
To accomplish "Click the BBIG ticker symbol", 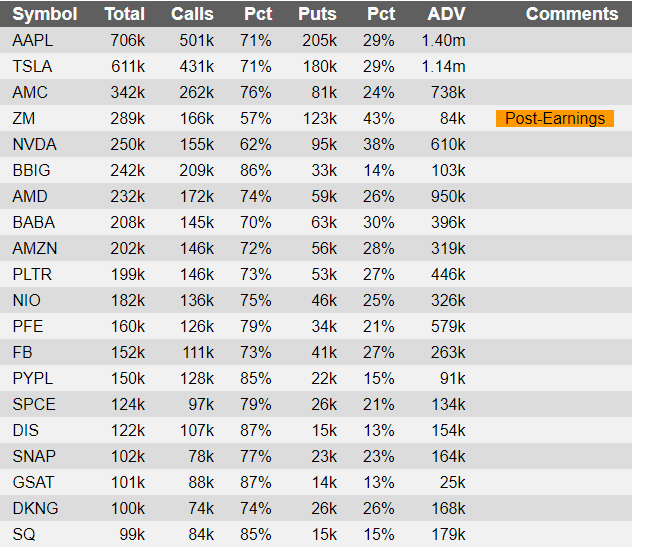I will pos(31,171).
